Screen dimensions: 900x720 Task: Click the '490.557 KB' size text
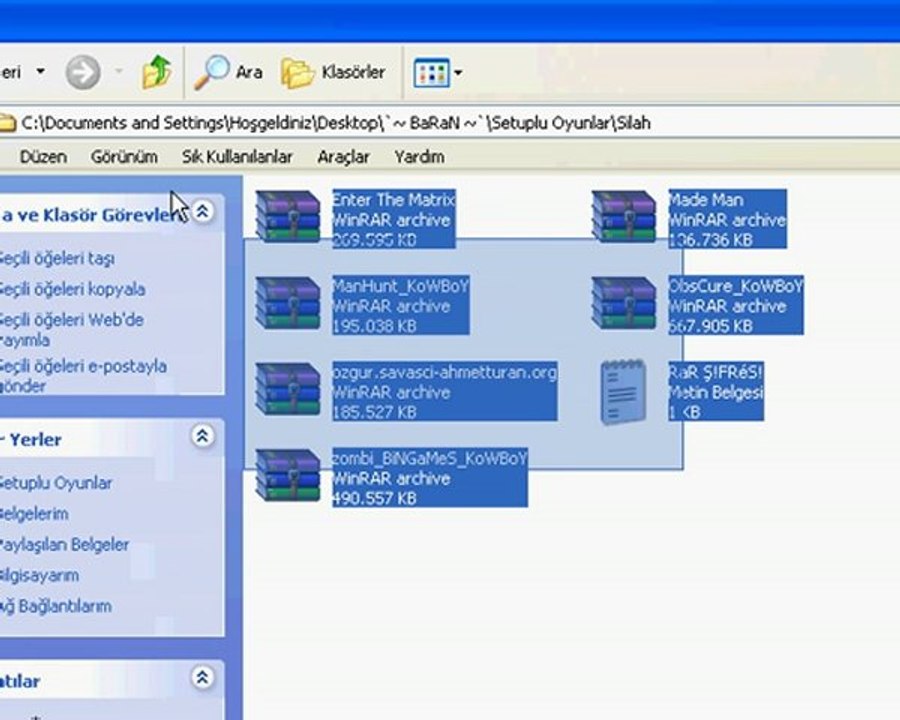[374, 498]
